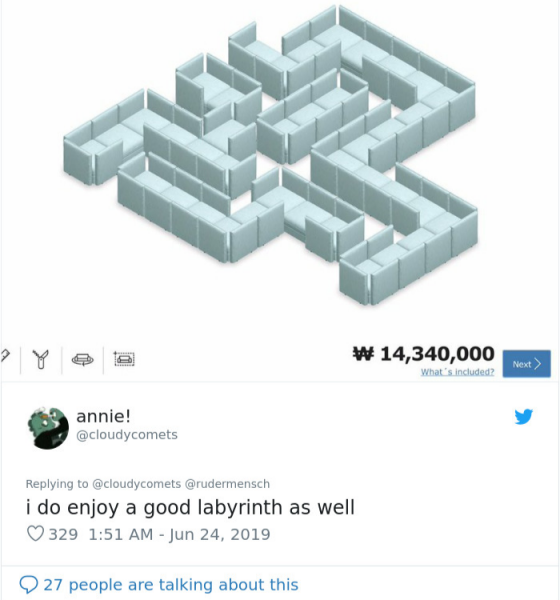The height and width of the screenshot is (600, 560).
Task: Click the 329 likes count
Action: point(63,534)
